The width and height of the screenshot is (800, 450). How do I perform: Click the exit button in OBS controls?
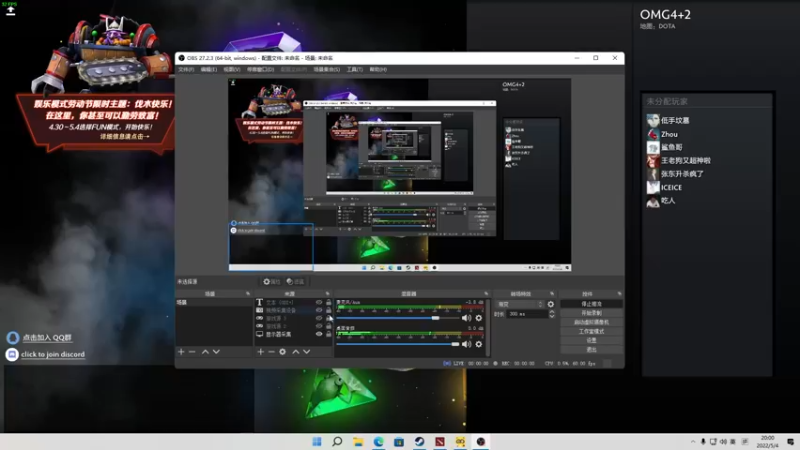coord(591,349)
